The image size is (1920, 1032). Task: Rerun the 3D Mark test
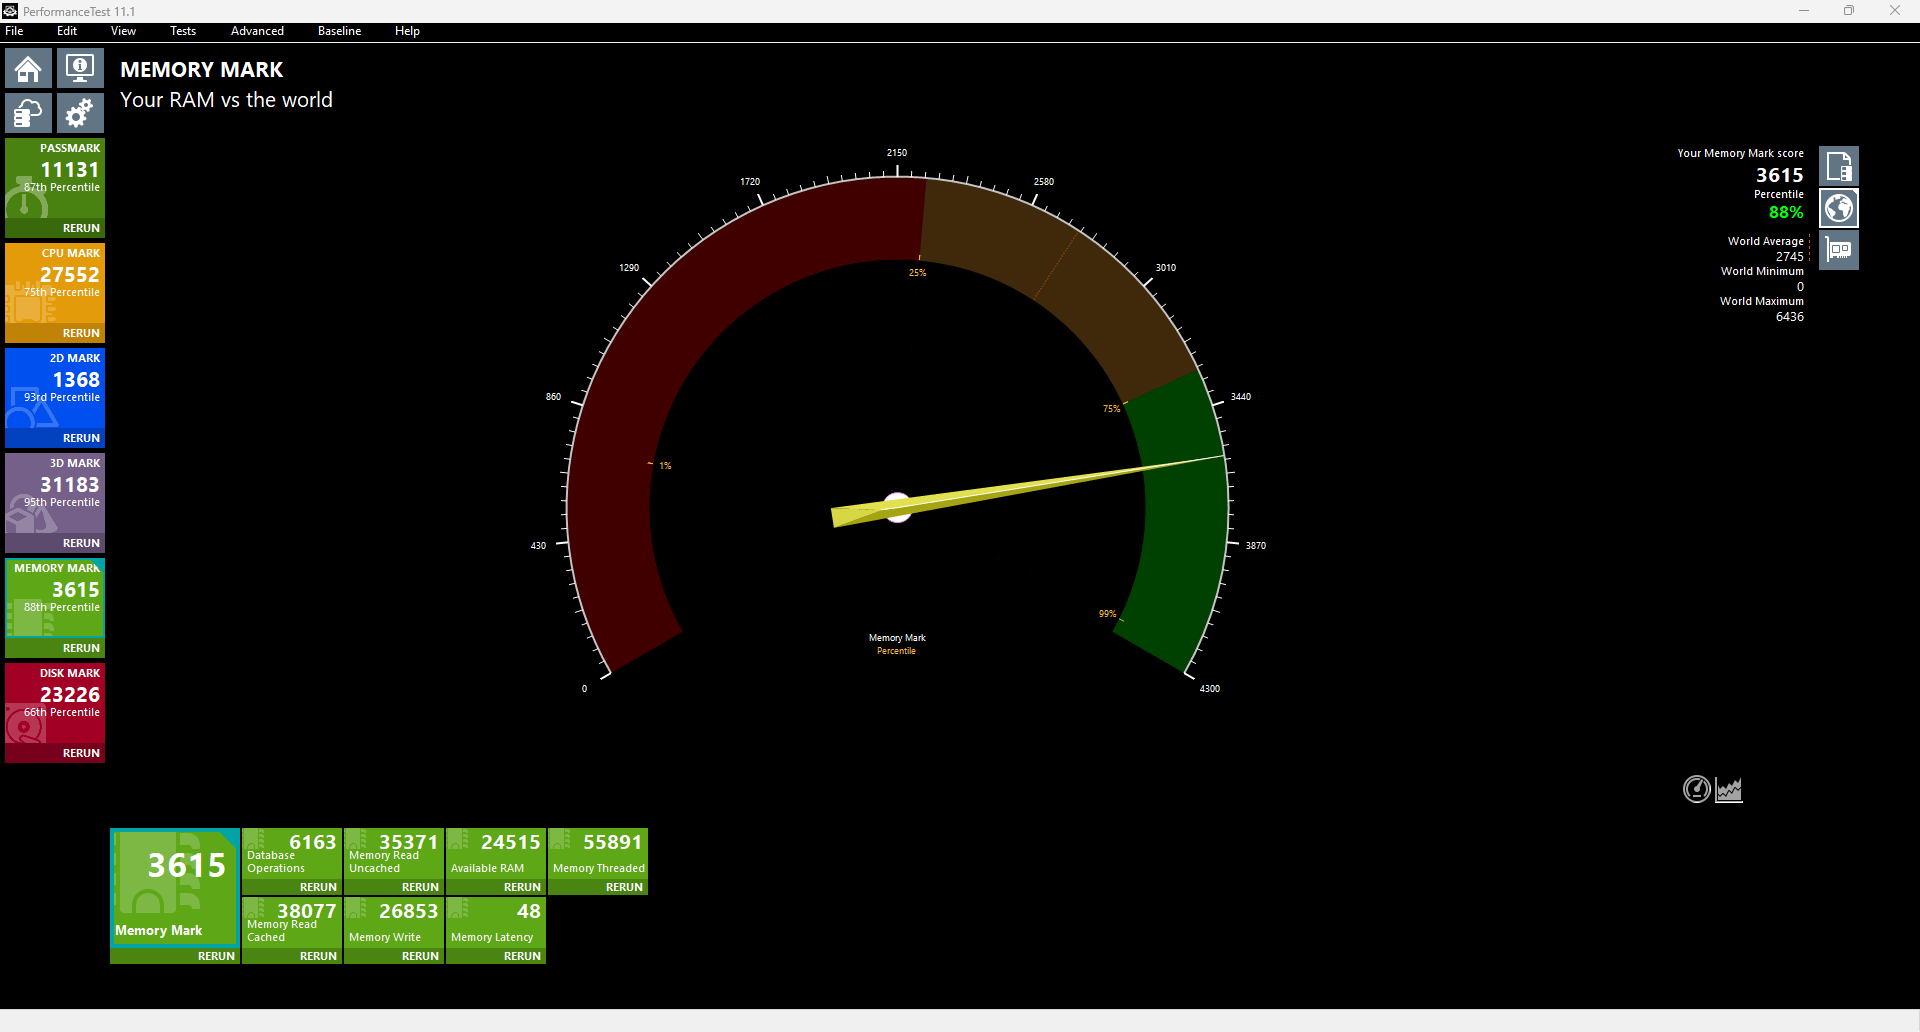point(81,543)
